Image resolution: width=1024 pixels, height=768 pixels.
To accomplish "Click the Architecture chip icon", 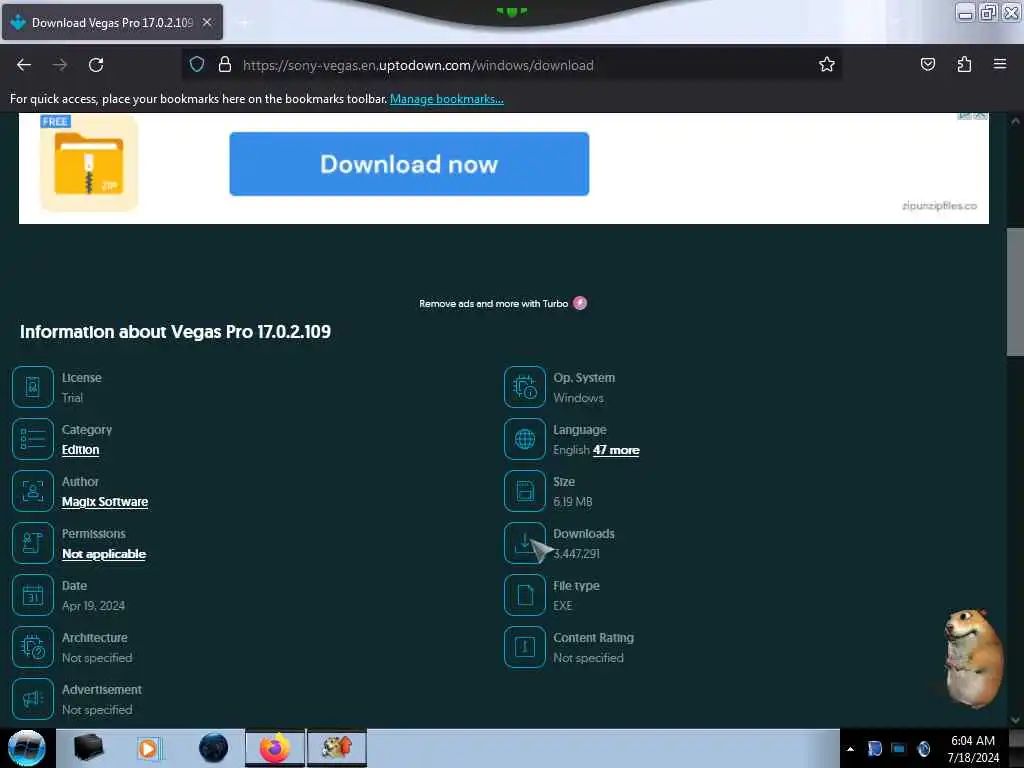I will pyautogui.click(x=33, y=647).
